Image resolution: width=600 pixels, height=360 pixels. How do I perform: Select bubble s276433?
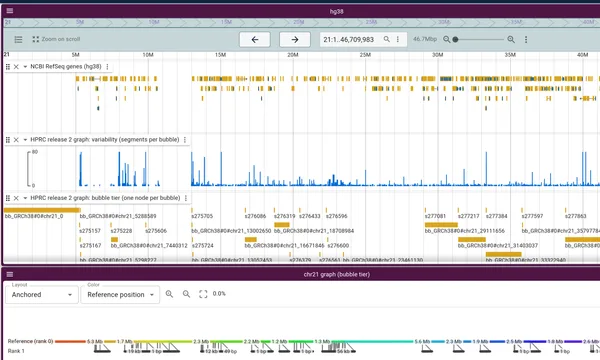(x=310, y=216)
